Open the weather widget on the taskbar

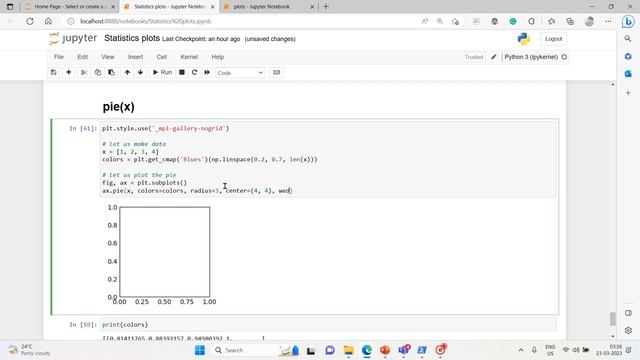coord(29,350)
